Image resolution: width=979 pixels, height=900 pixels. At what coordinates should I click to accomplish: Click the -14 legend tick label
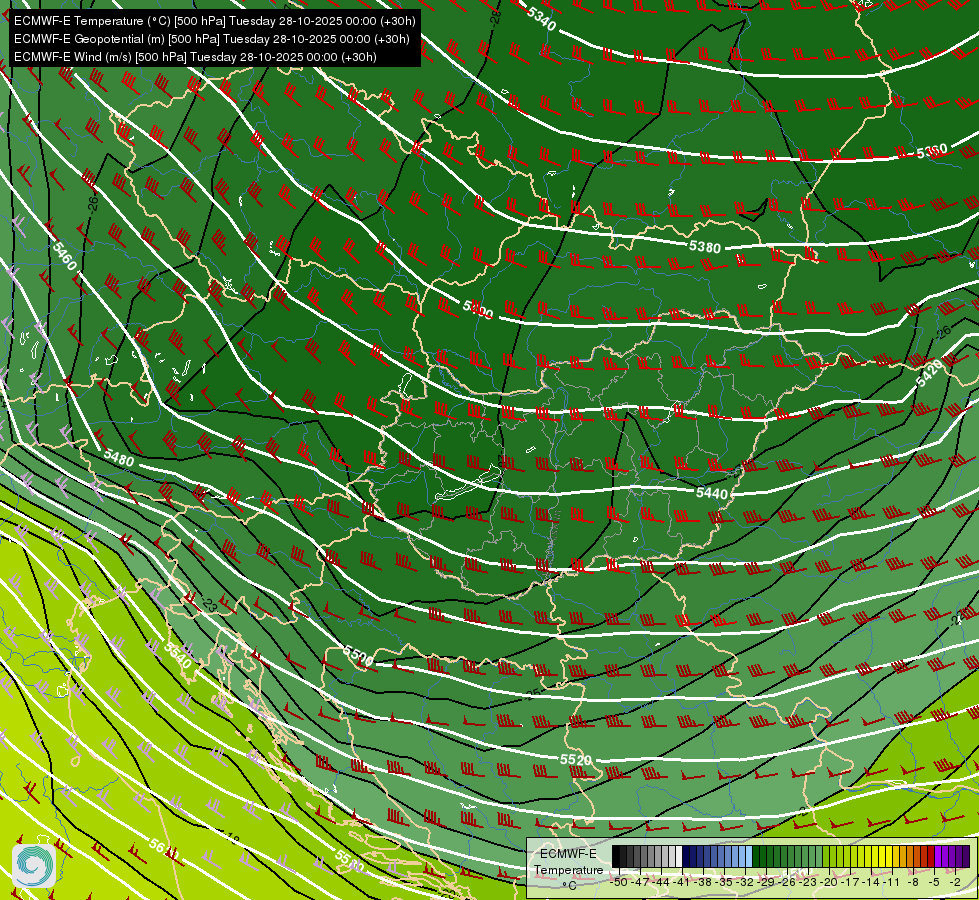pos(870,882)
